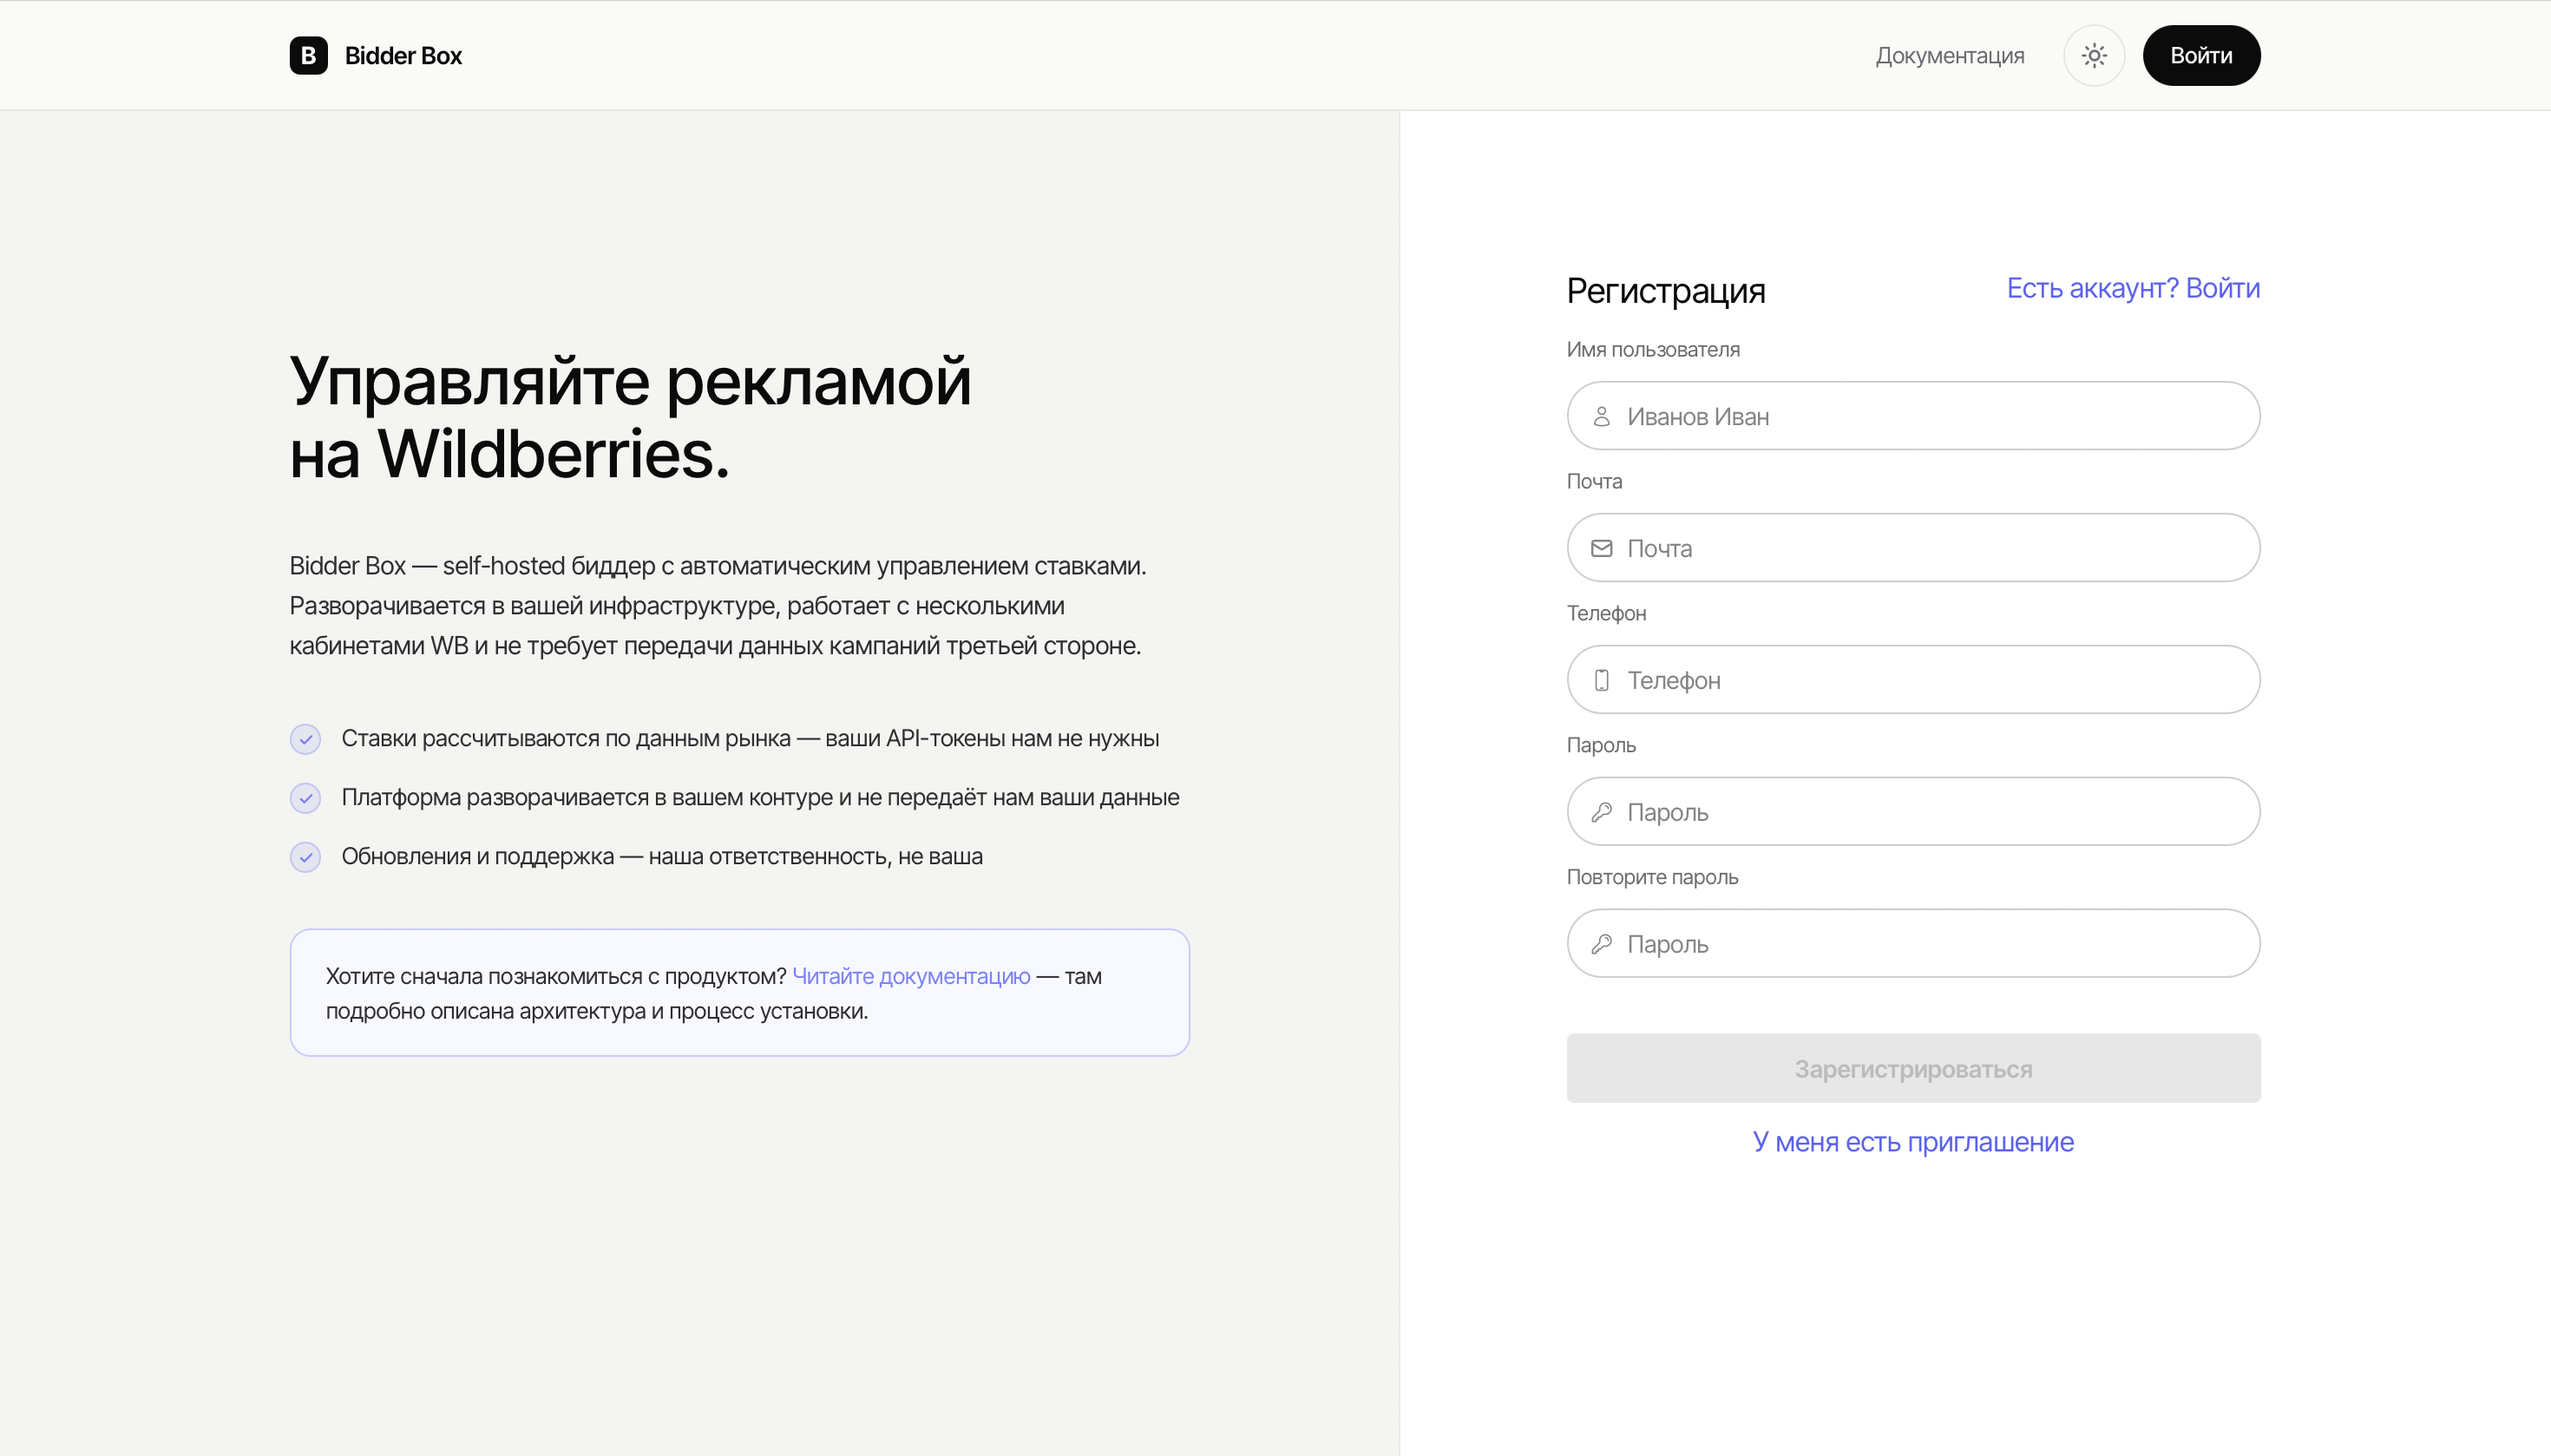Click the Почта label above email field
Screen dimensions: 2551x1456
1593,482
